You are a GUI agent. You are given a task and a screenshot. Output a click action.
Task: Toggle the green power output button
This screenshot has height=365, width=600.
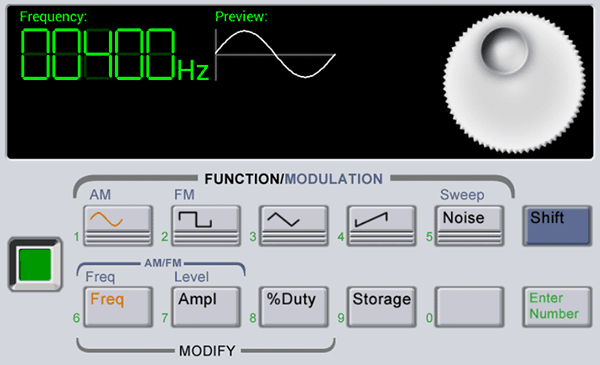coord(35,264)
